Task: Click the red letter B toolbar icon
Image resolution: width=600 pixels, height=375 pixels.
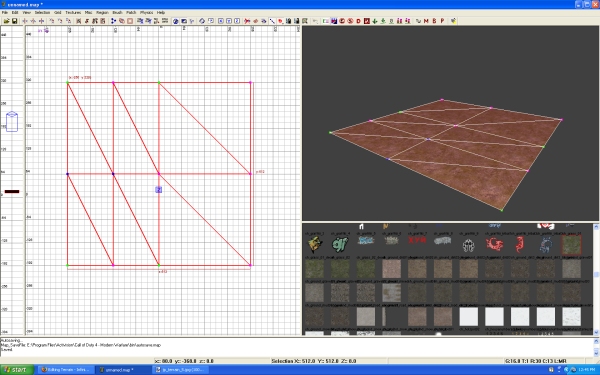Action: coord(434,21)
